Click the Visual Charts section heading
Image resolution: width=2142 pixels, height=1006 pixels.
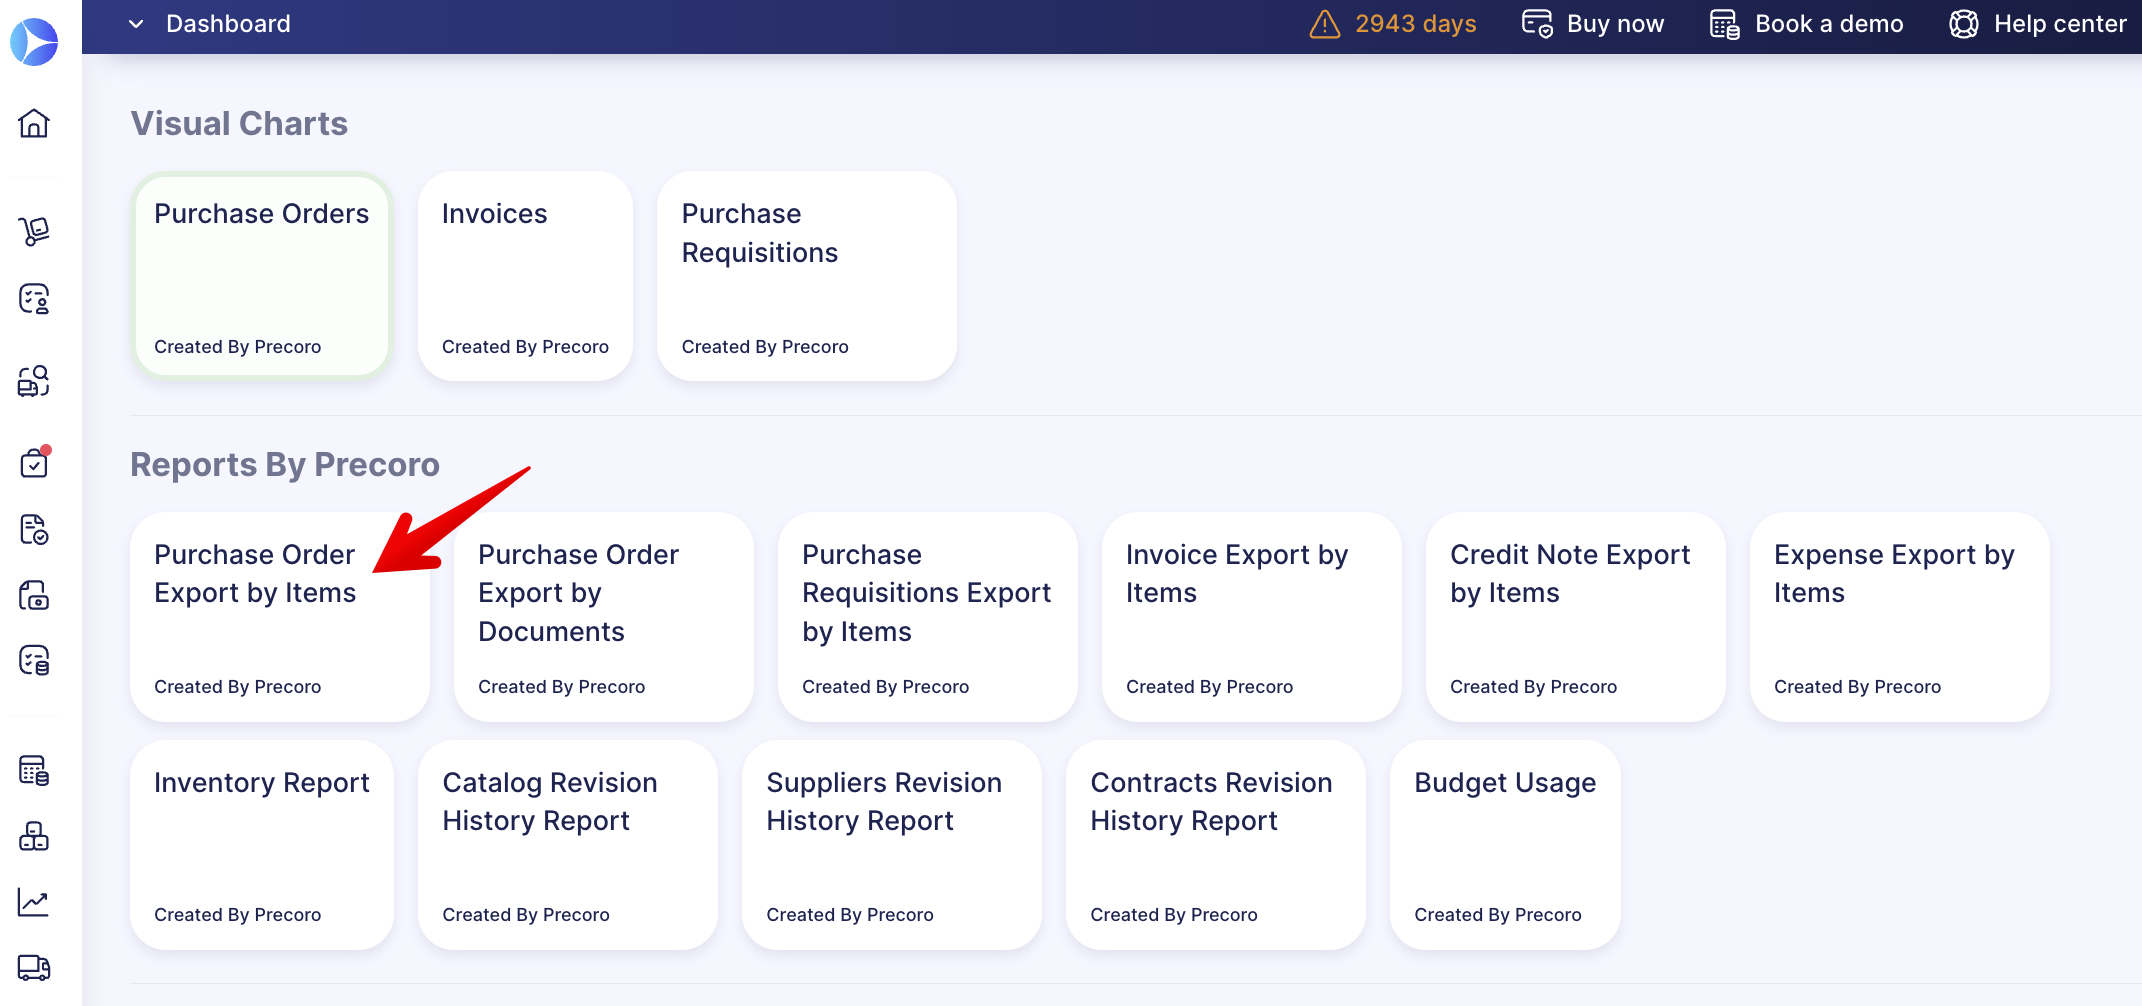click(239, 123)
